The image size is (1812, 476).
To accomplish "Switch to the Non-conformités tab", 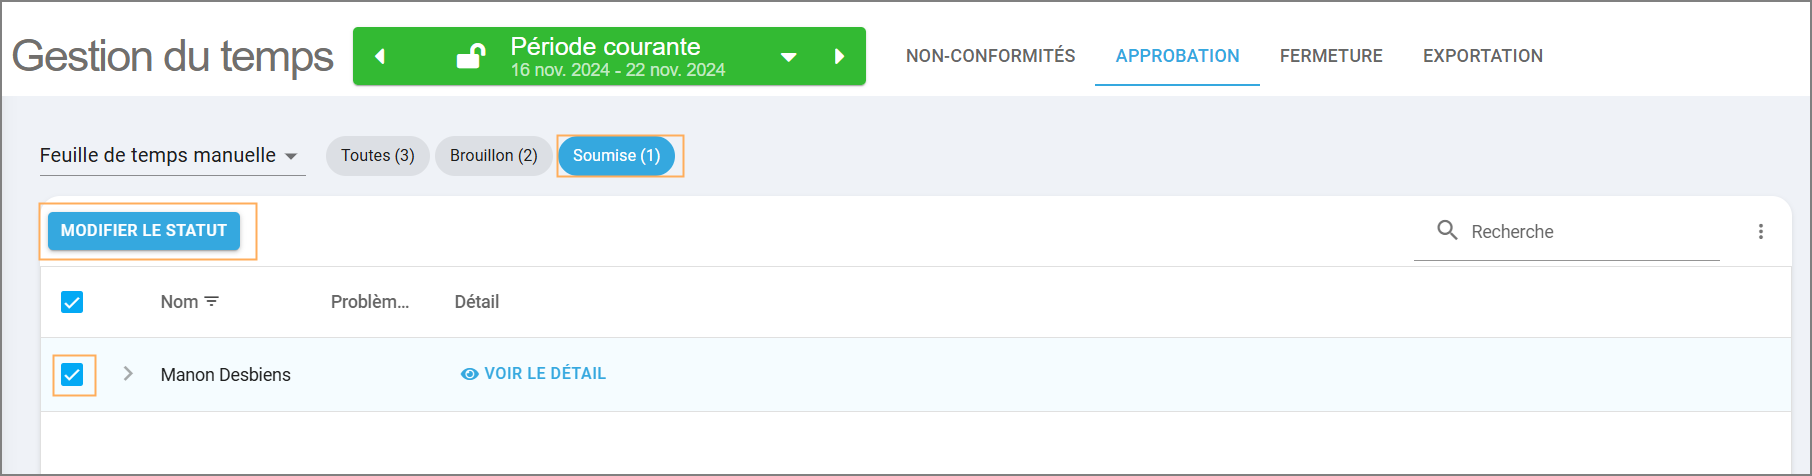I will (x=990, y=56).
